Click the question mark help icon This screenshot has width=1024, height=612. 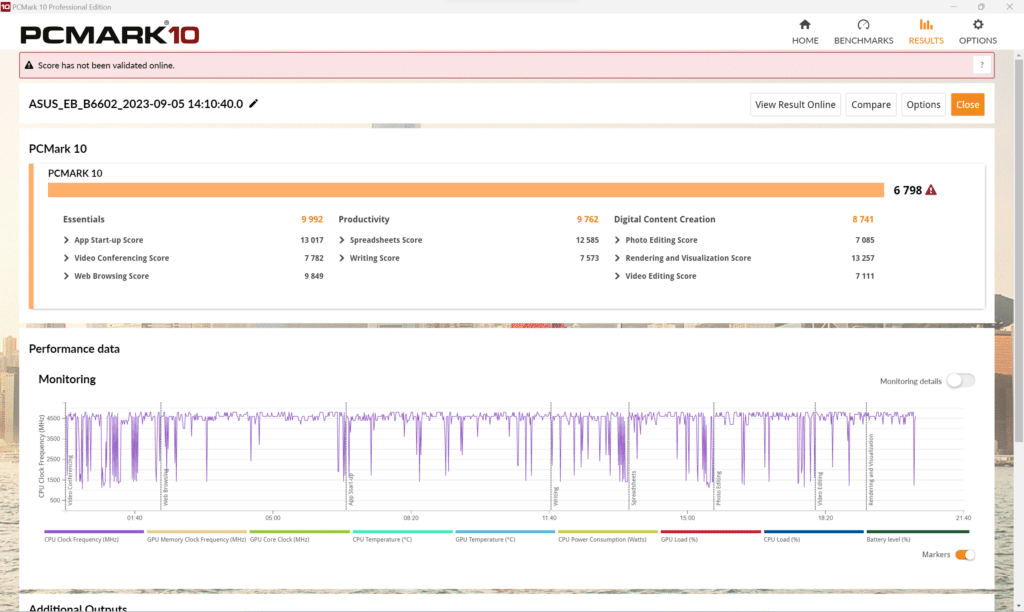pyautogui.click(x=982, y=65)
